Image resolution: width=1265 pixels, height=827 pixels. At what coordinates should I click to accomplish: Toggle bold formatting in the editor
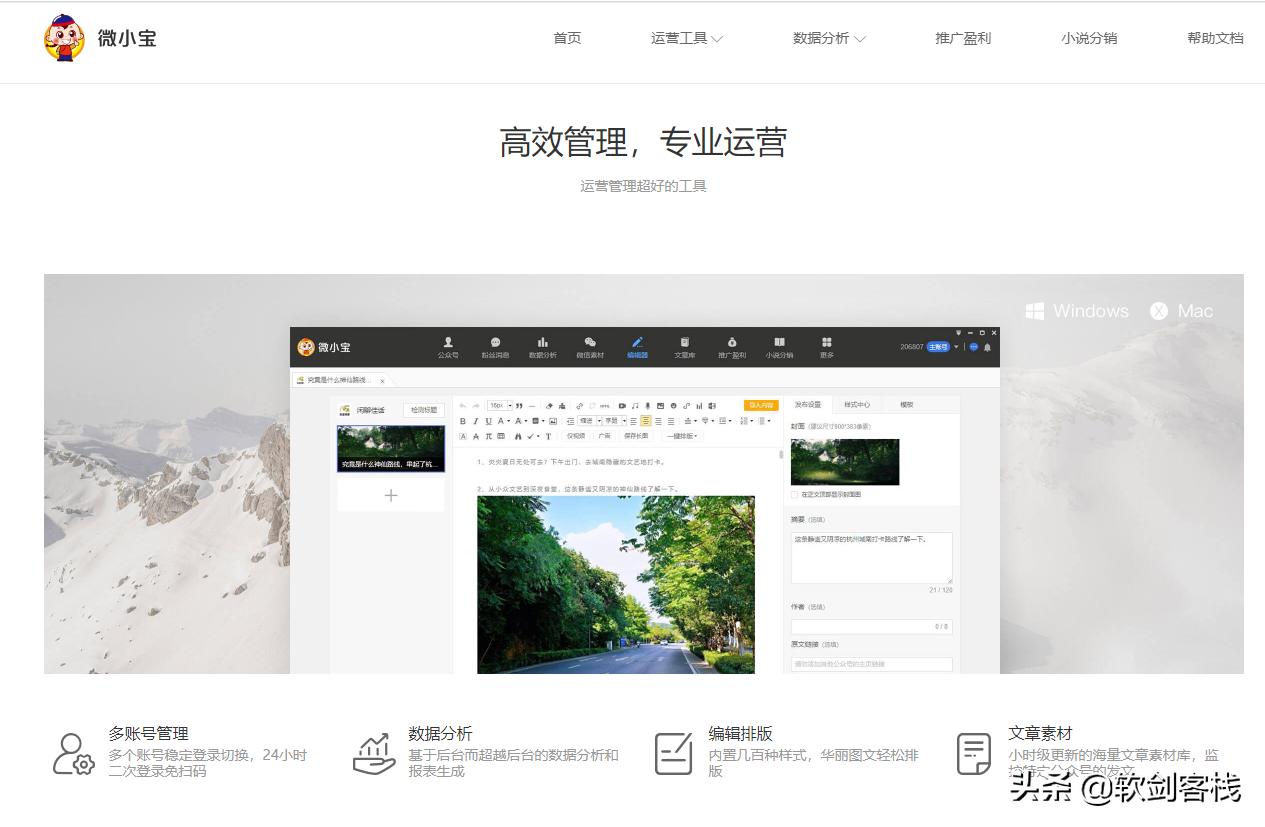pyautogui.click(x=463, y=421)
